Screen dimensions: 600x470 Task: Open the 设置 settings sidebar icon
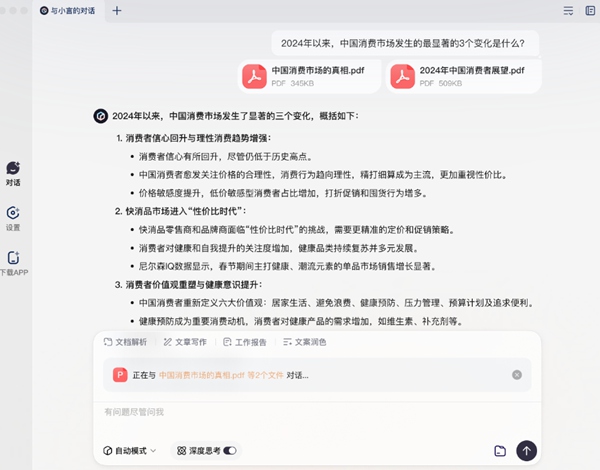pos(13,213)
